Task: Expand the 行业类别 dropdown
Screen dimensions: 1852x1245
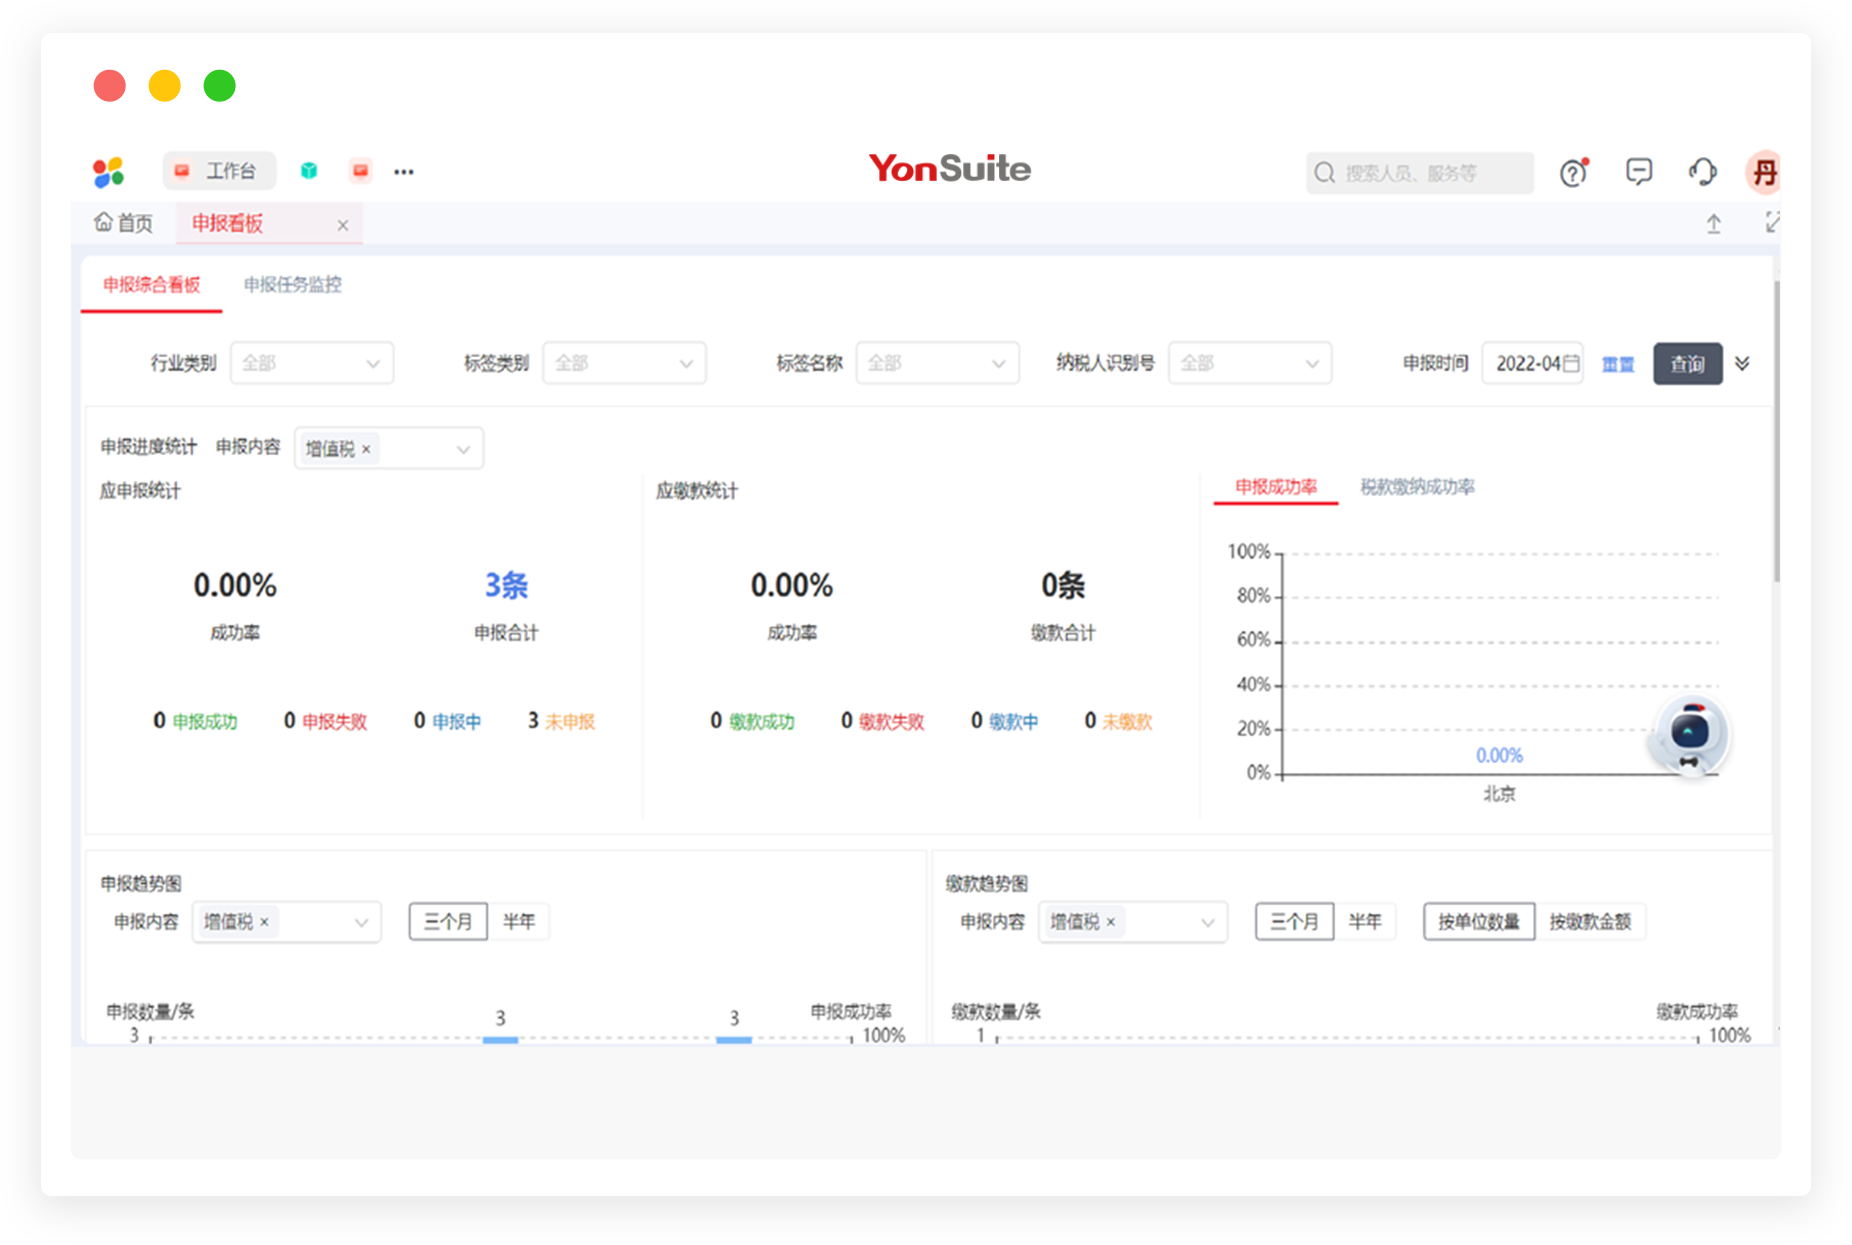Action: 312,363
